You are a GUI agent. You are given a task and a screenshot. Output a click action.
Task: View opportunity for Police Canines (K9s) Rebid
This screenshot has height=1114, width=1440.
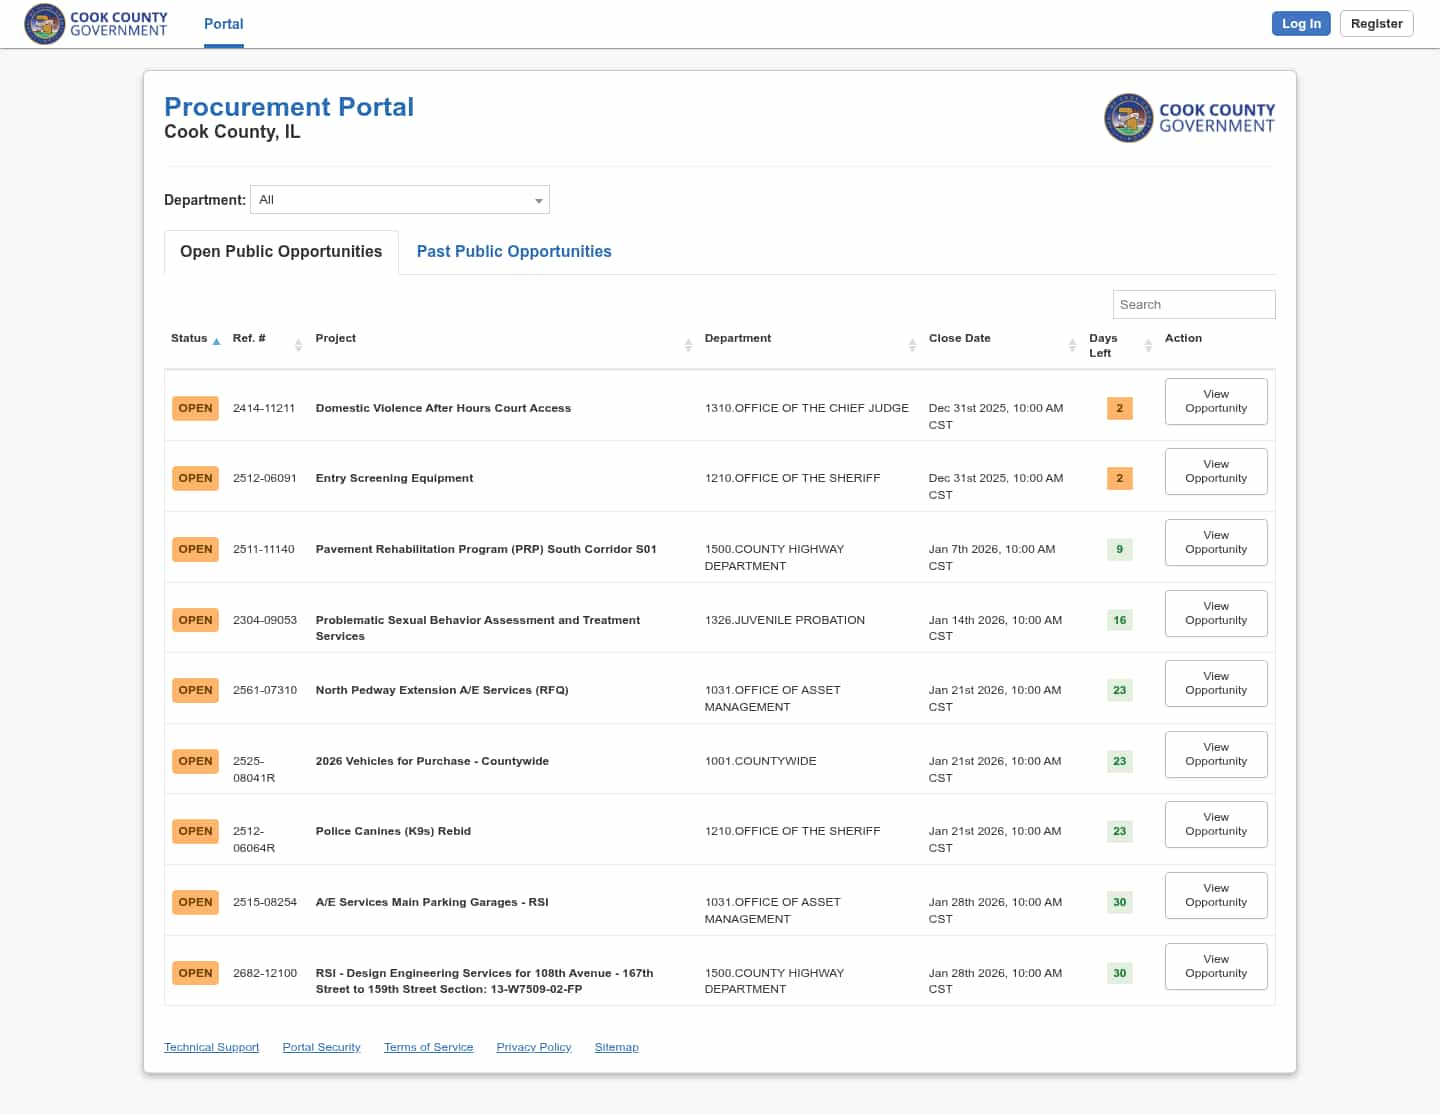click(x=1215, y=825)
